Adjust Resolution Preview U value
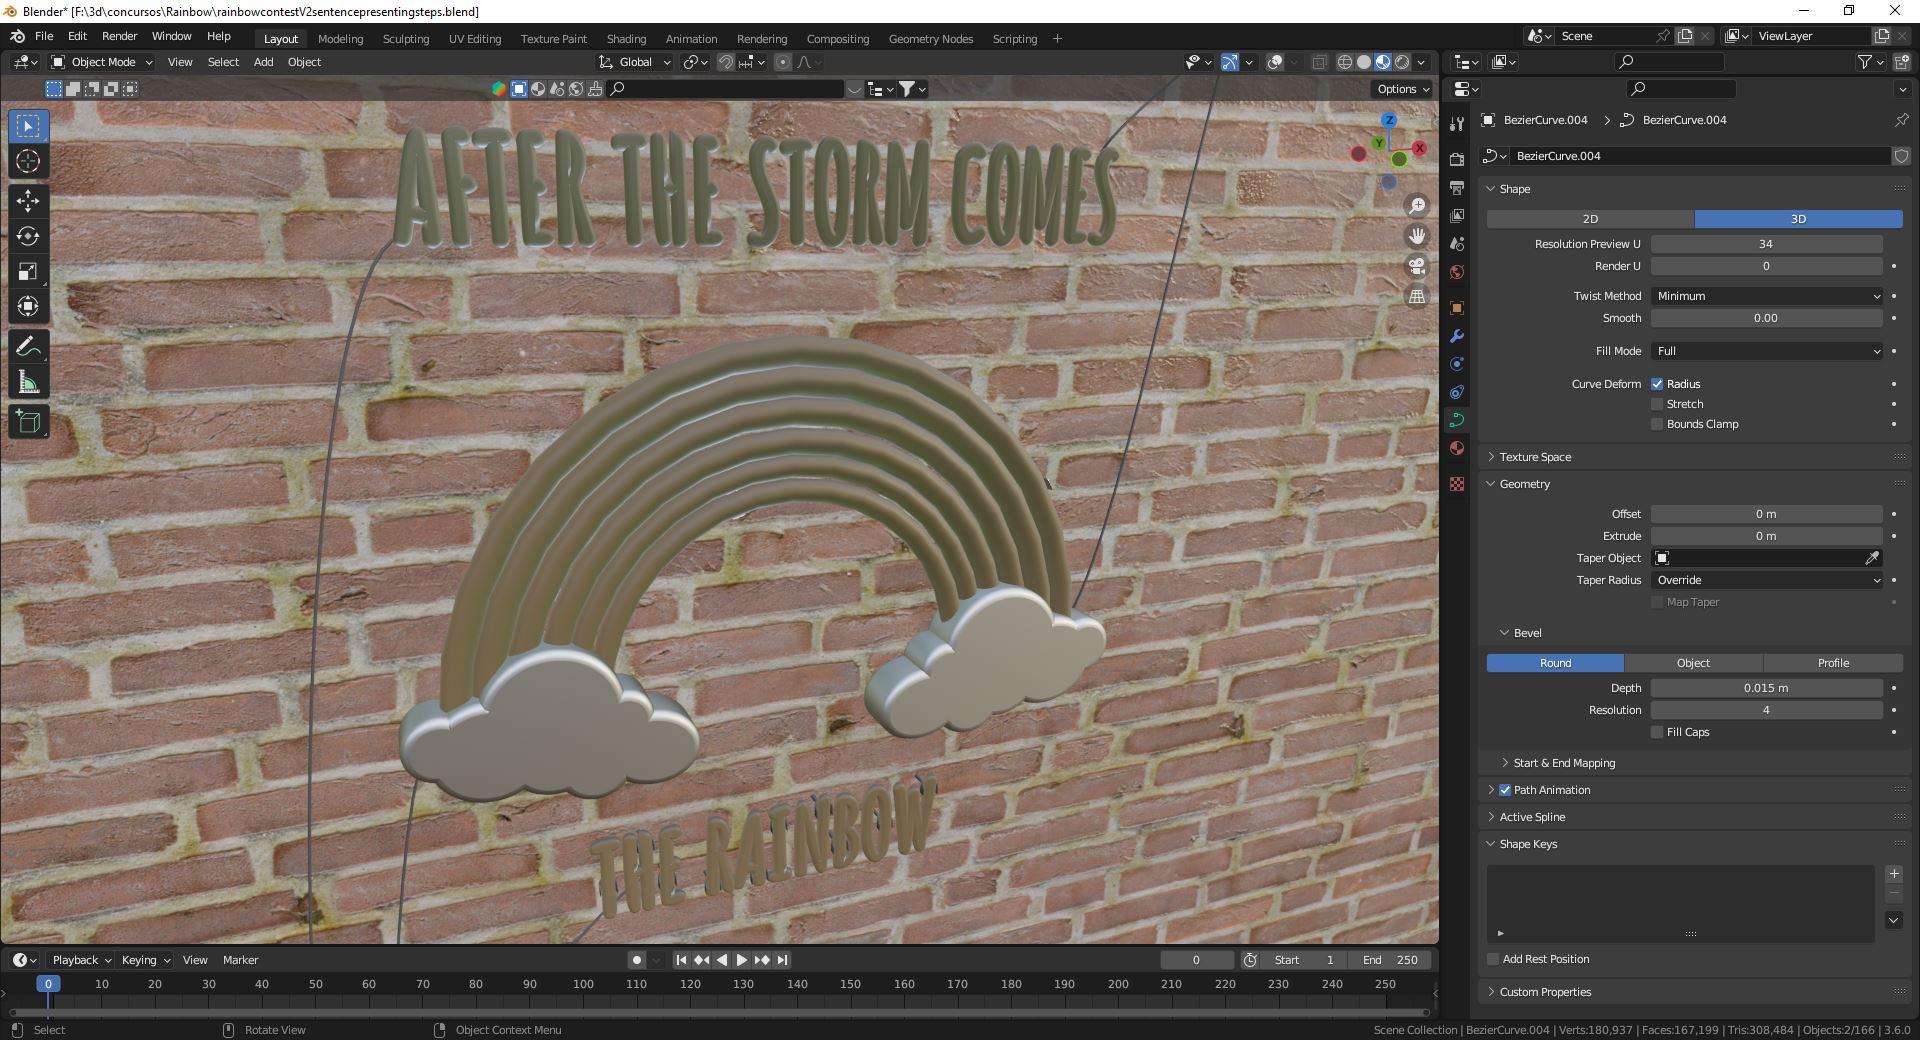 point(1767,244)
